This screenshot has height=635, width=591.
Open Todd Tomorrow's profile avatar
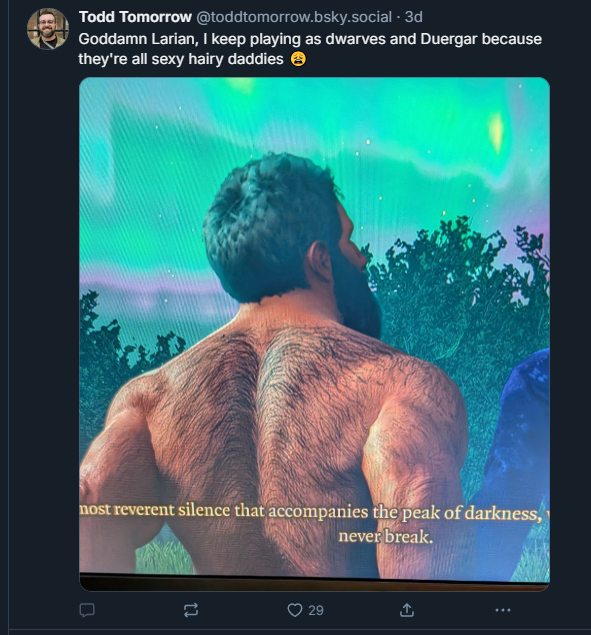48,29
